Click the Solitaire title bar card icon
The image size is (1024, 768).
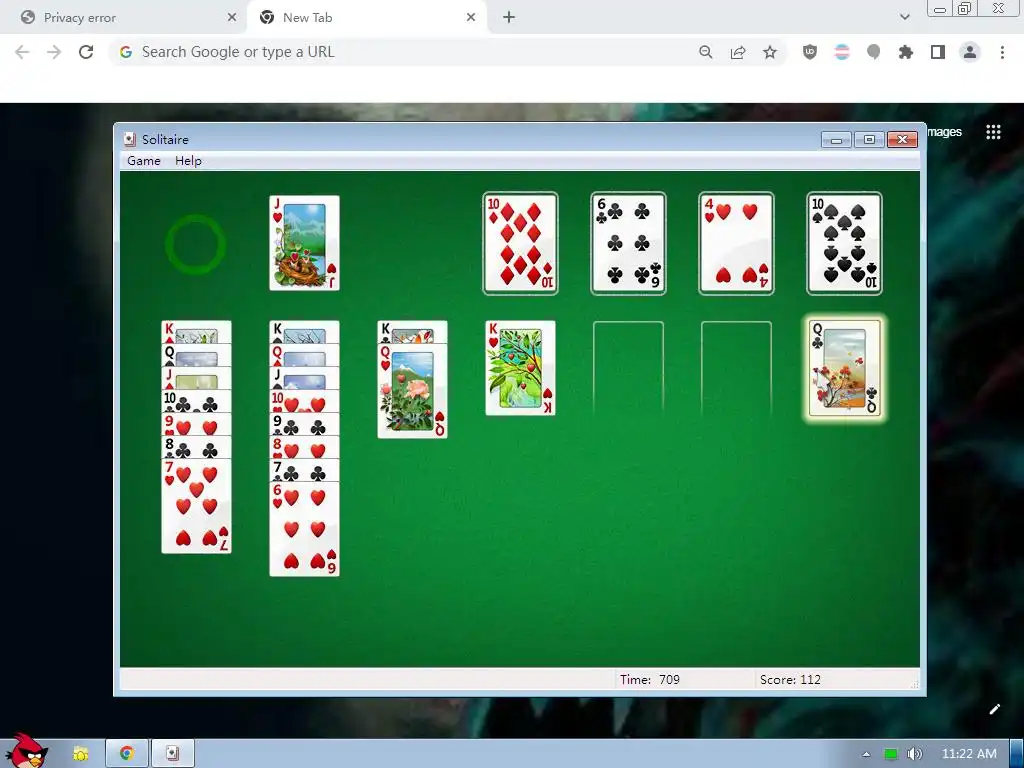pyautogui.click(x=130, y=139)
